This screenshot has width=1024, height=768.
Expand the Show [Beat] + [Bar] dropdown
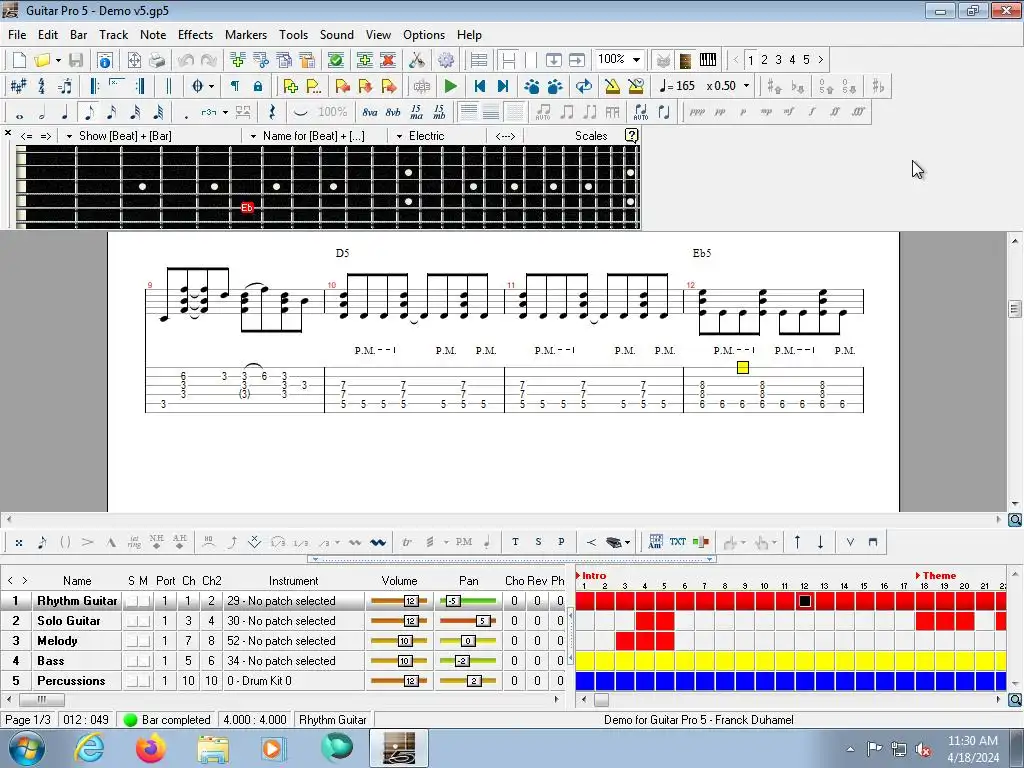coord(69,136)
